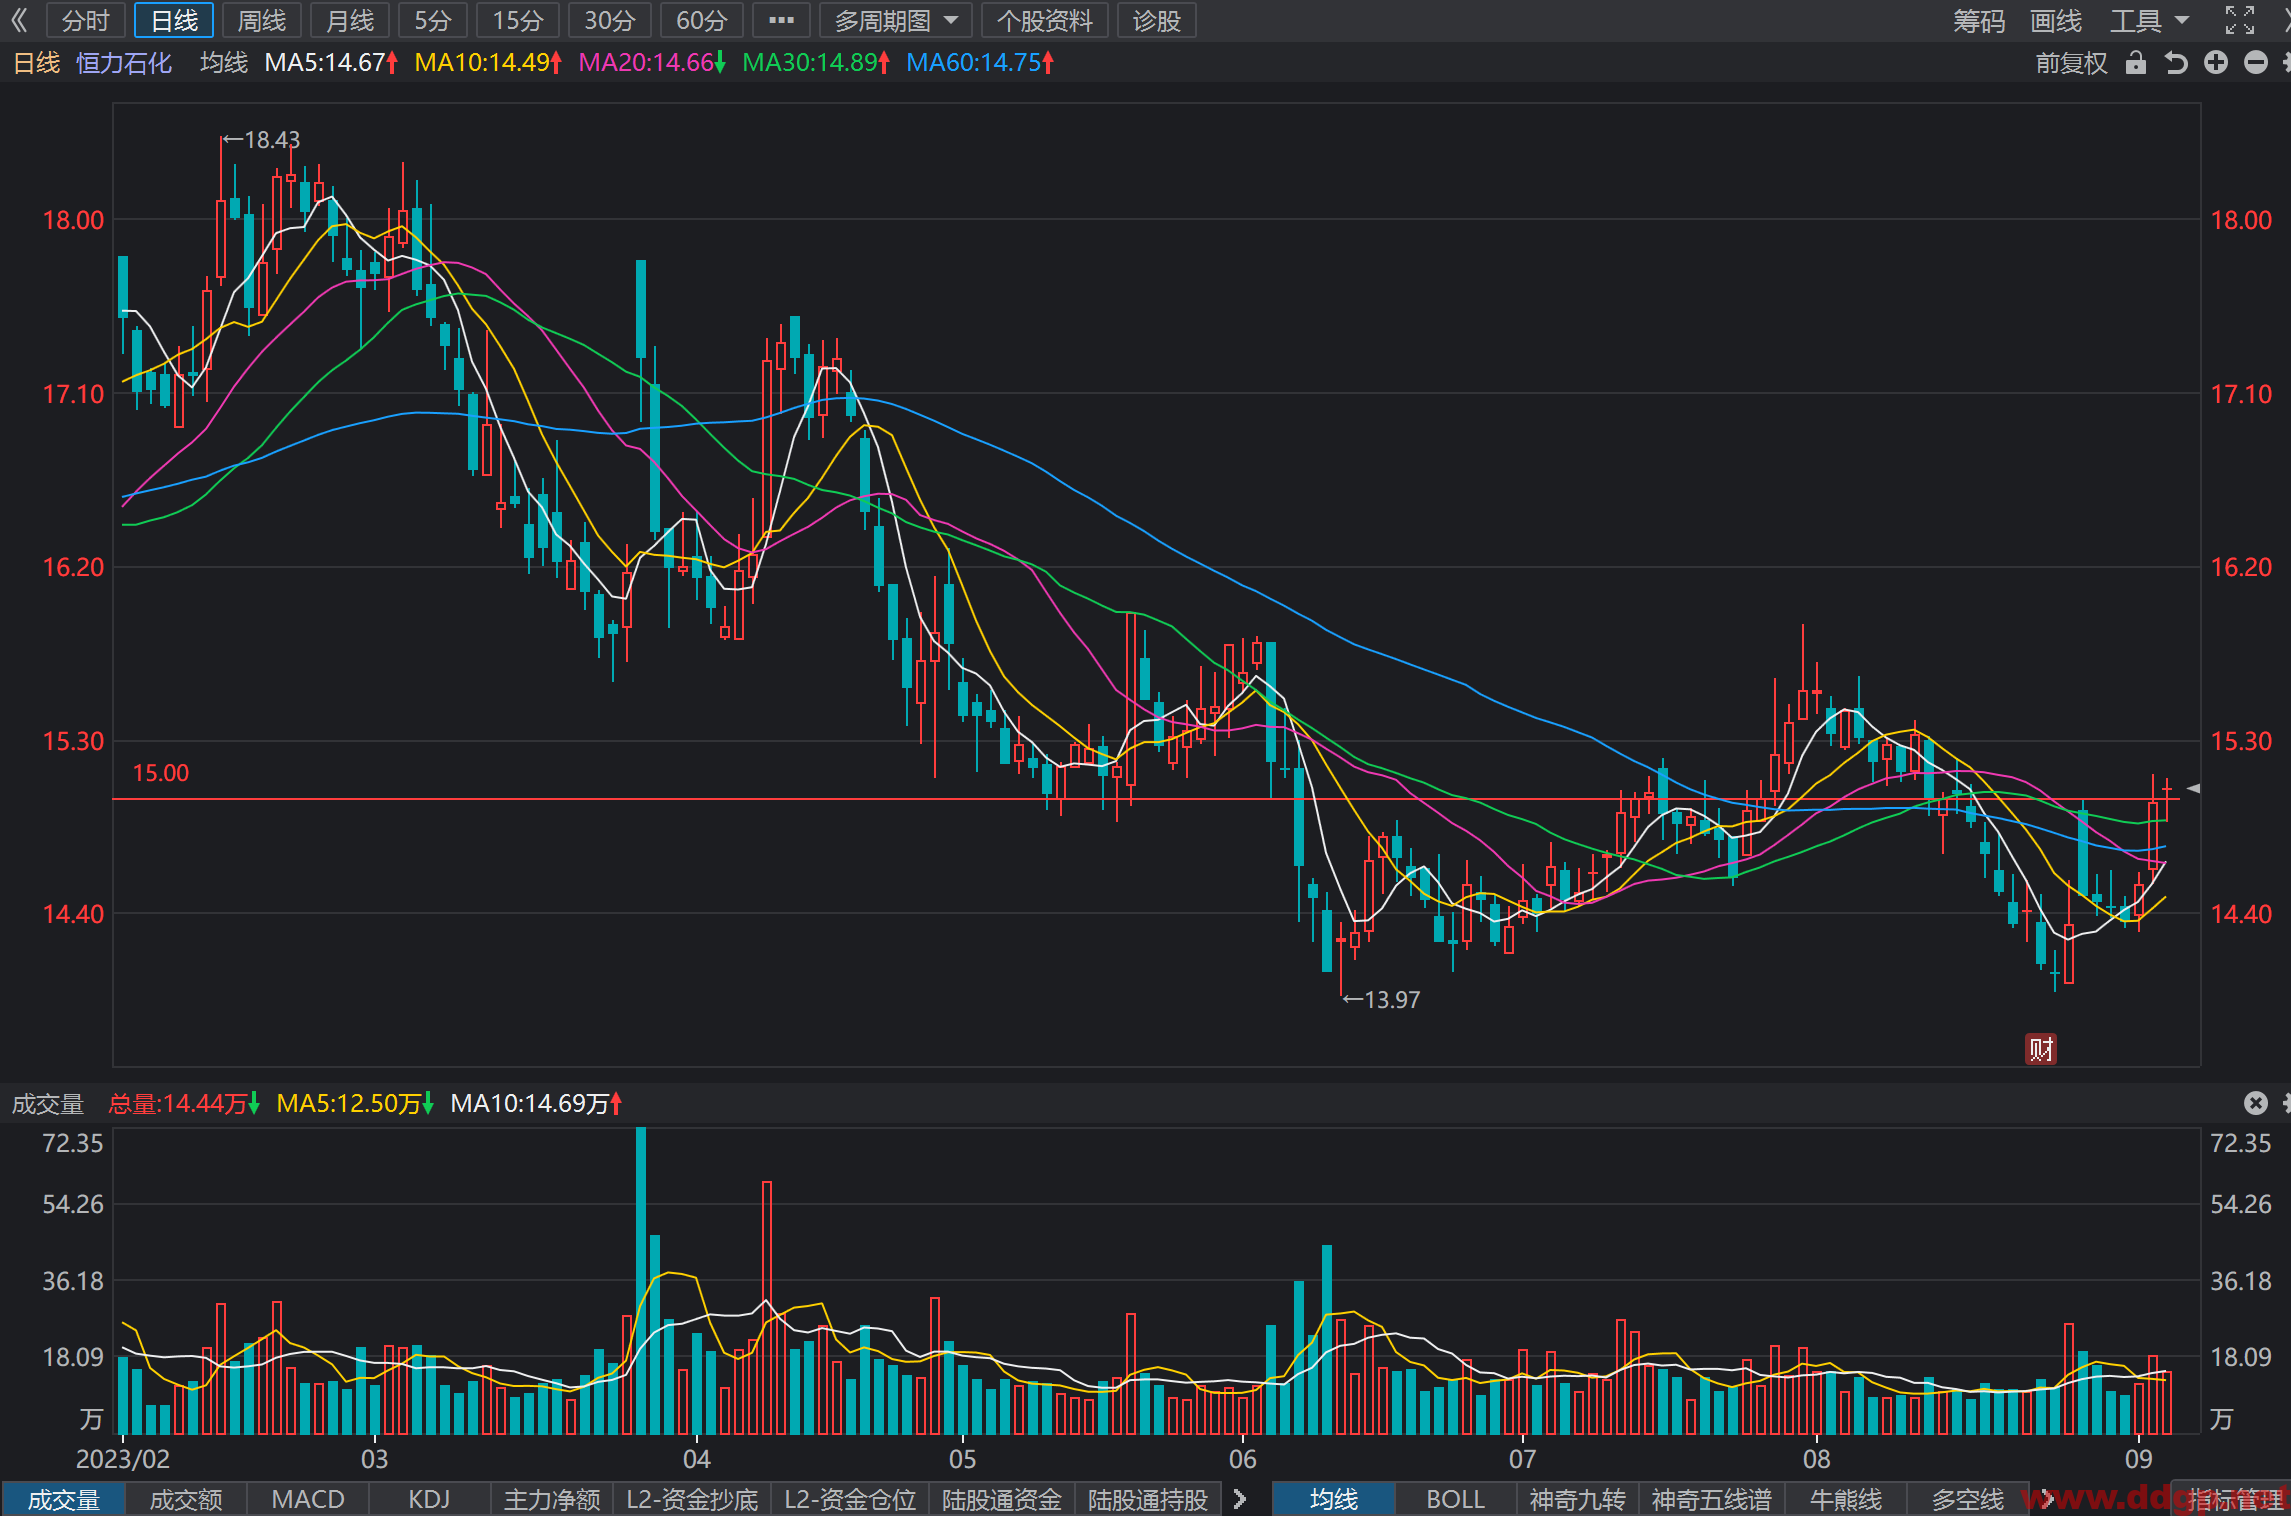This screenshot has width=2291, height=1516.
Task: Switch to the 周线 weekly period
Action: pyautogui.click(x=262, y=20)
